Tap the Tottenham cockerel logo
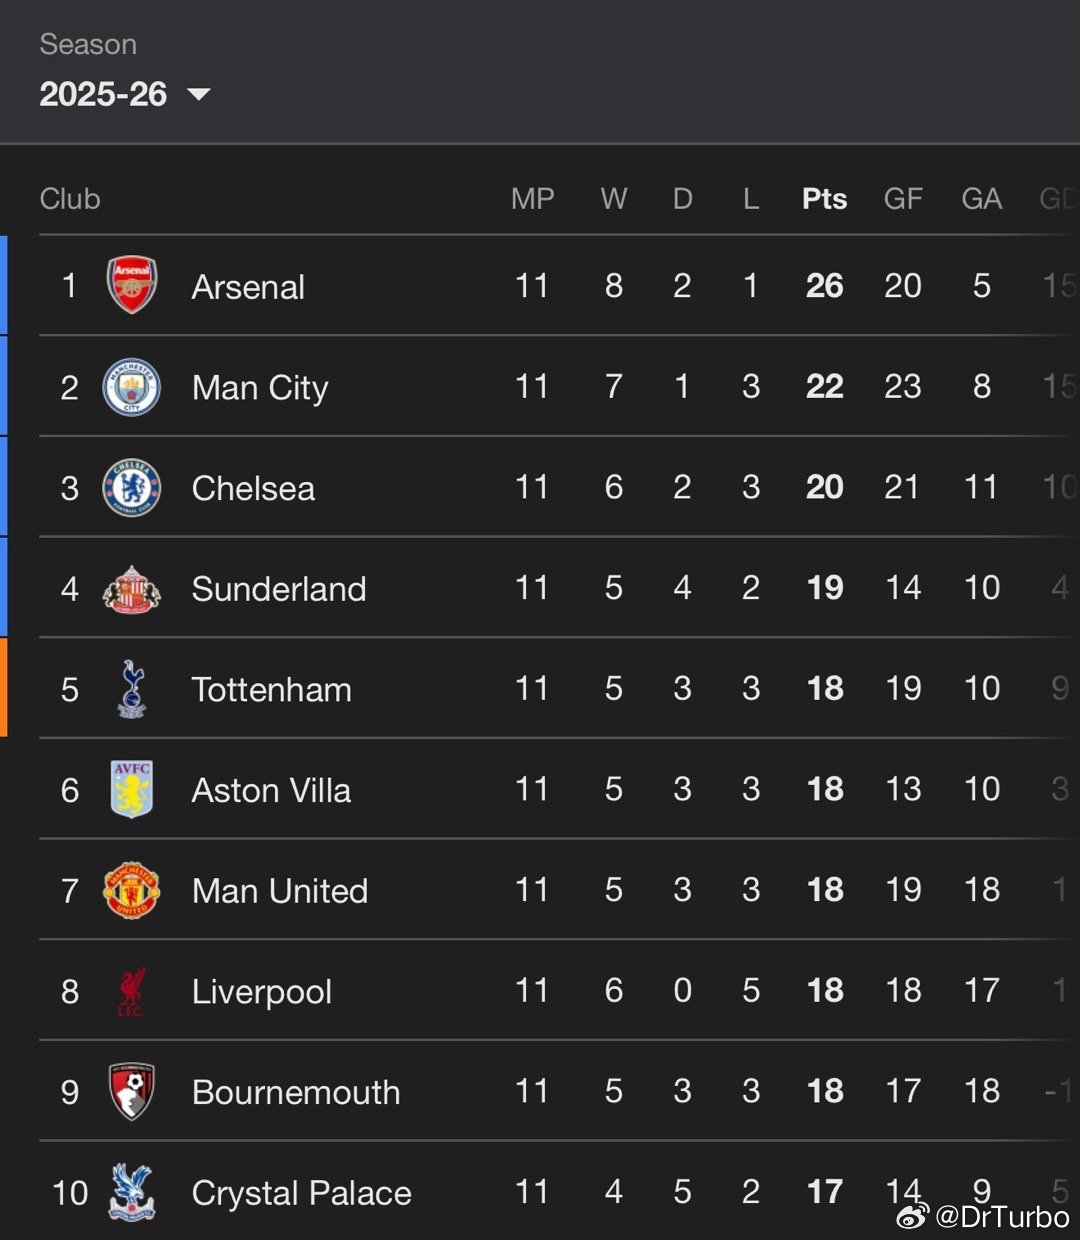The height and width of the screenshot is (1240, 1080). (132, 689)
